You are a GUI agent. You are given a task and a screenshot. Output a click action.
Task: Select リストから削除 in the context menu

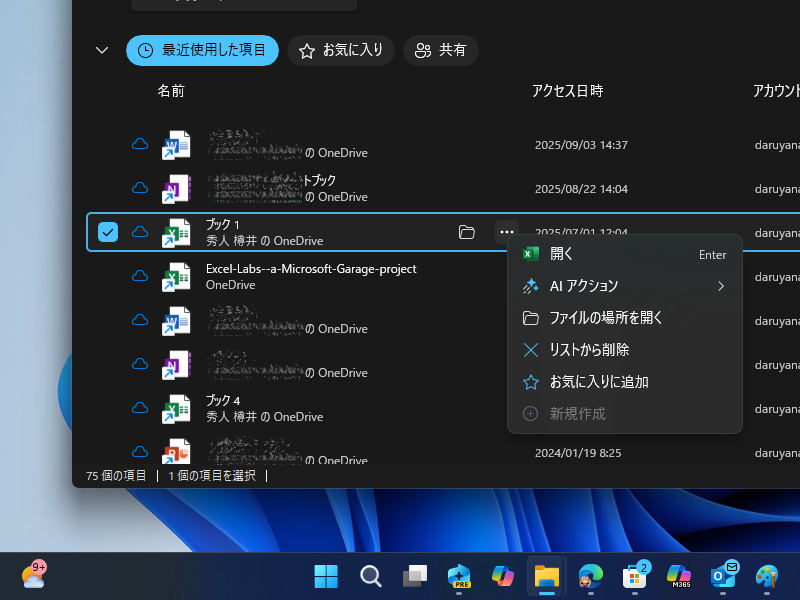pyautogui.click(x=625, y=349)
